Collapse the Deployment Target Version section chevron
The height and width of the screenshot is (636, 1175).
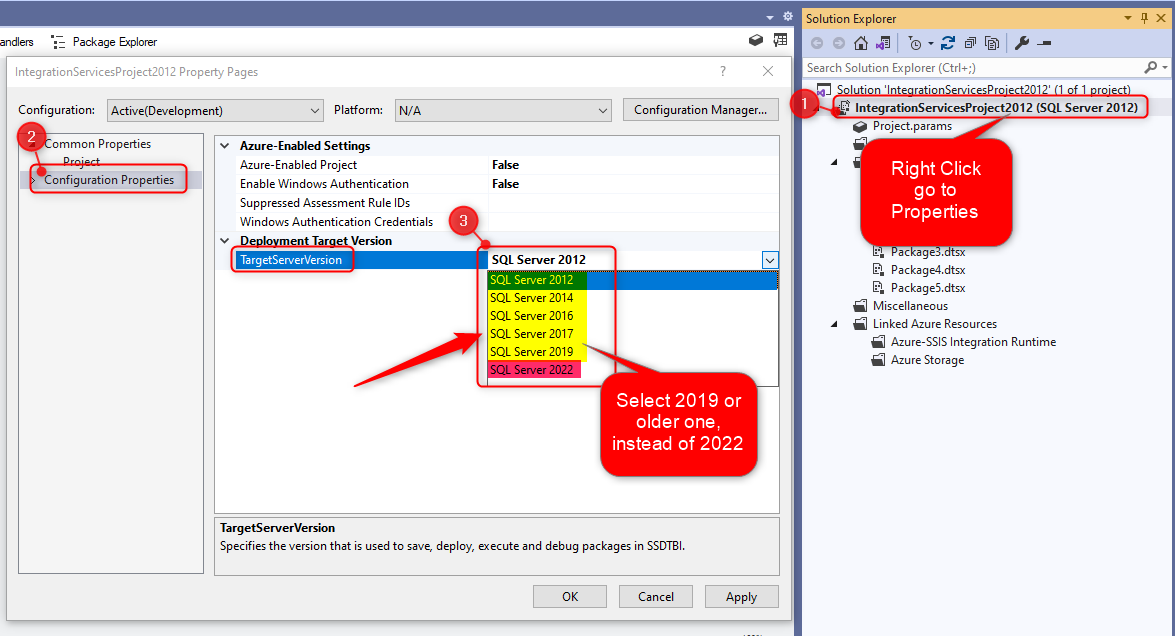click(x=225, y=240)
